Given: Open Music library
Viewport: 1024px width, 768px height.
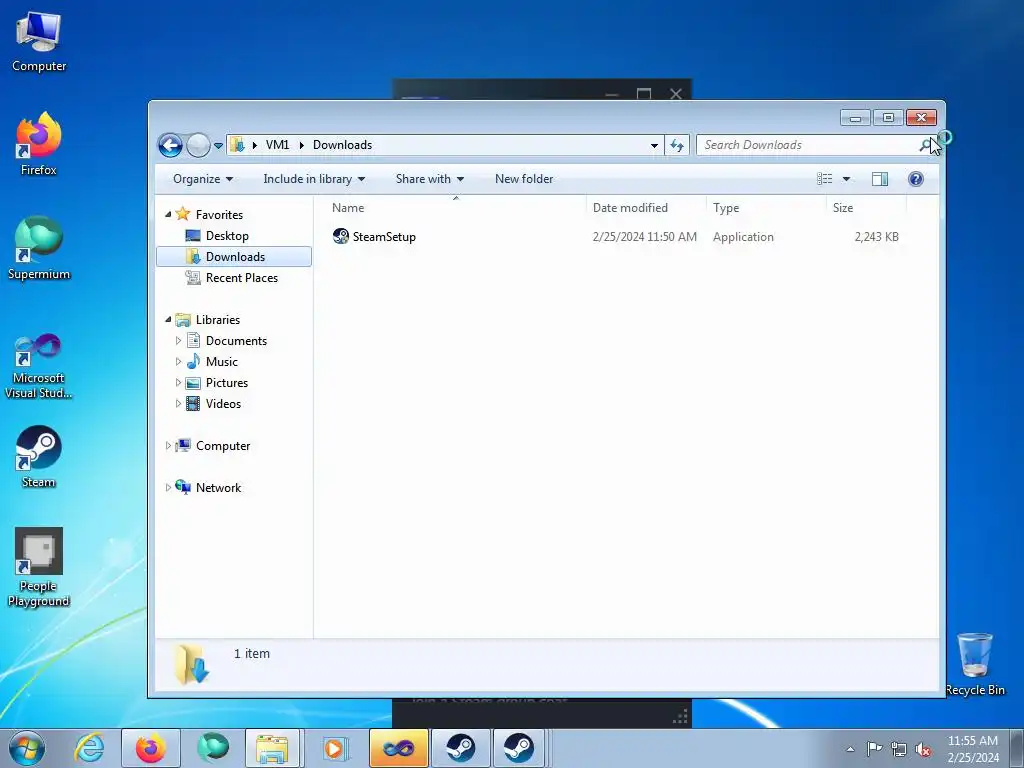Looking at the screenshot, I should [221, 362].
